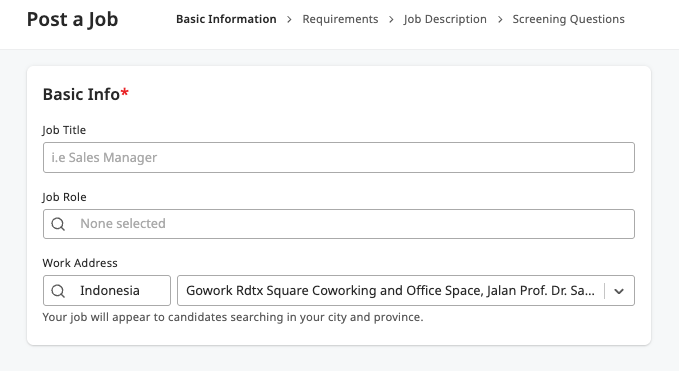Open the Screening Questions step

(x=569, y=19)
